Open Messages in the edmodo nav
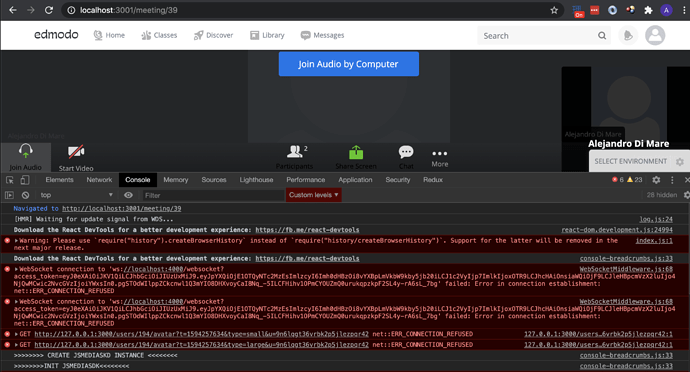The width and height of the screenshot is (690, 372). pyautogui.click(x=322, y=35)
